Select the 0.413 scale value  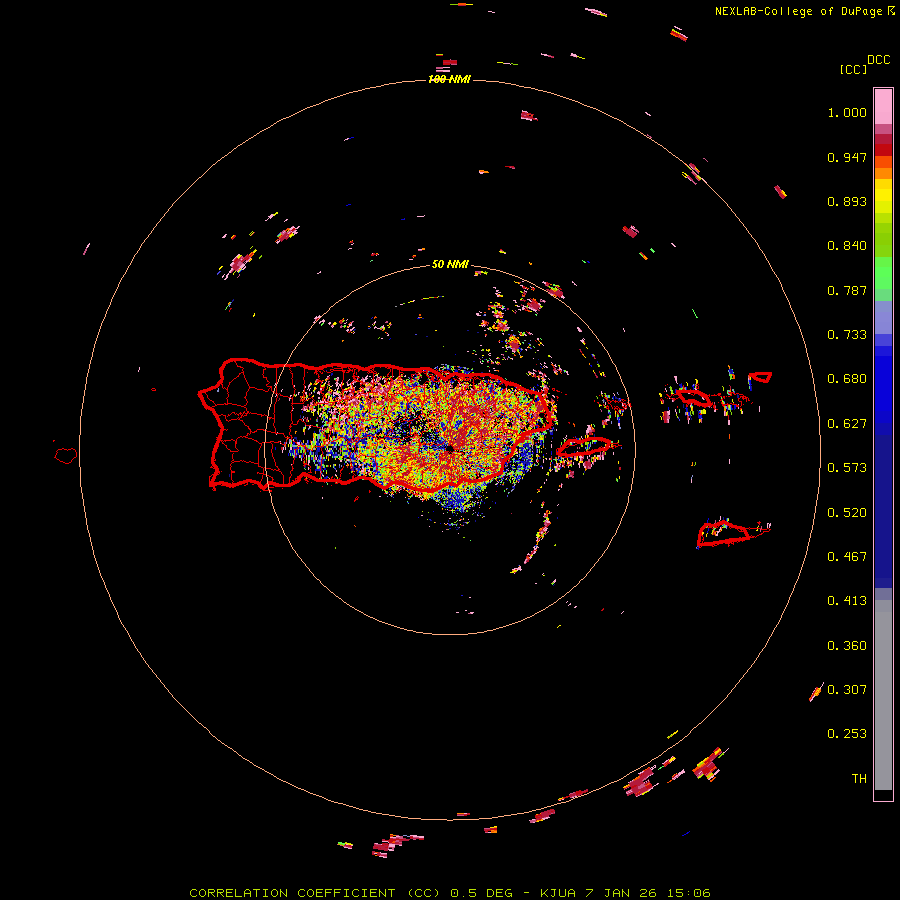pyautogui.click(x=847, y=601)
